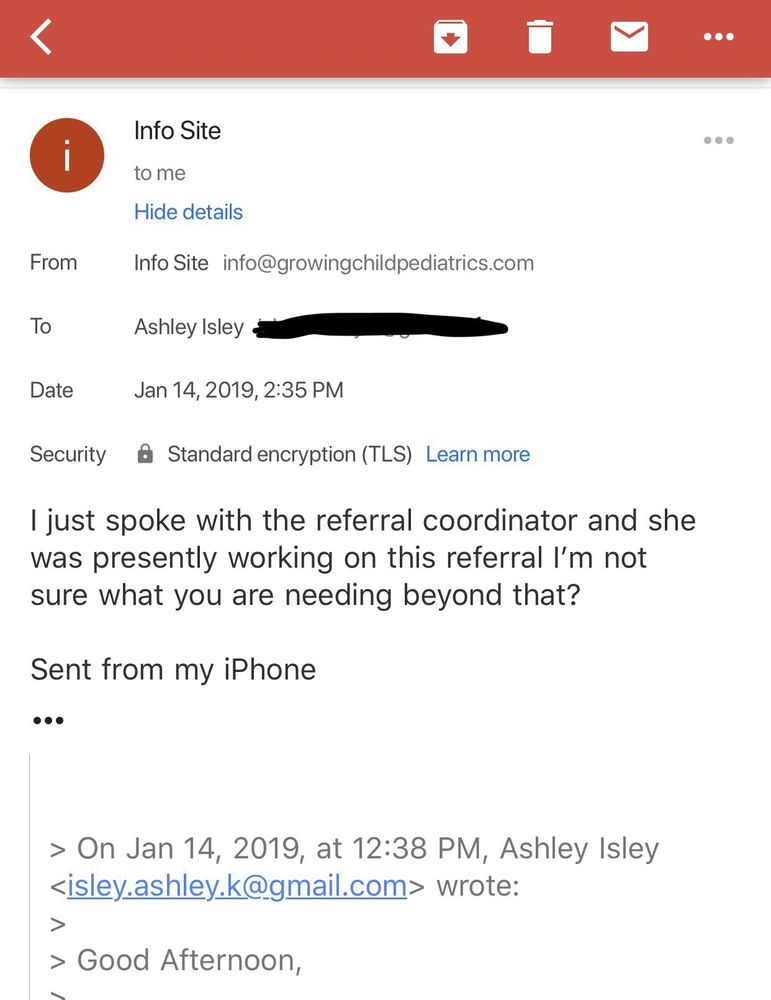Screen dimensions: 771x1000
Task: Tap the security lock icon
Action: (145, 455)
